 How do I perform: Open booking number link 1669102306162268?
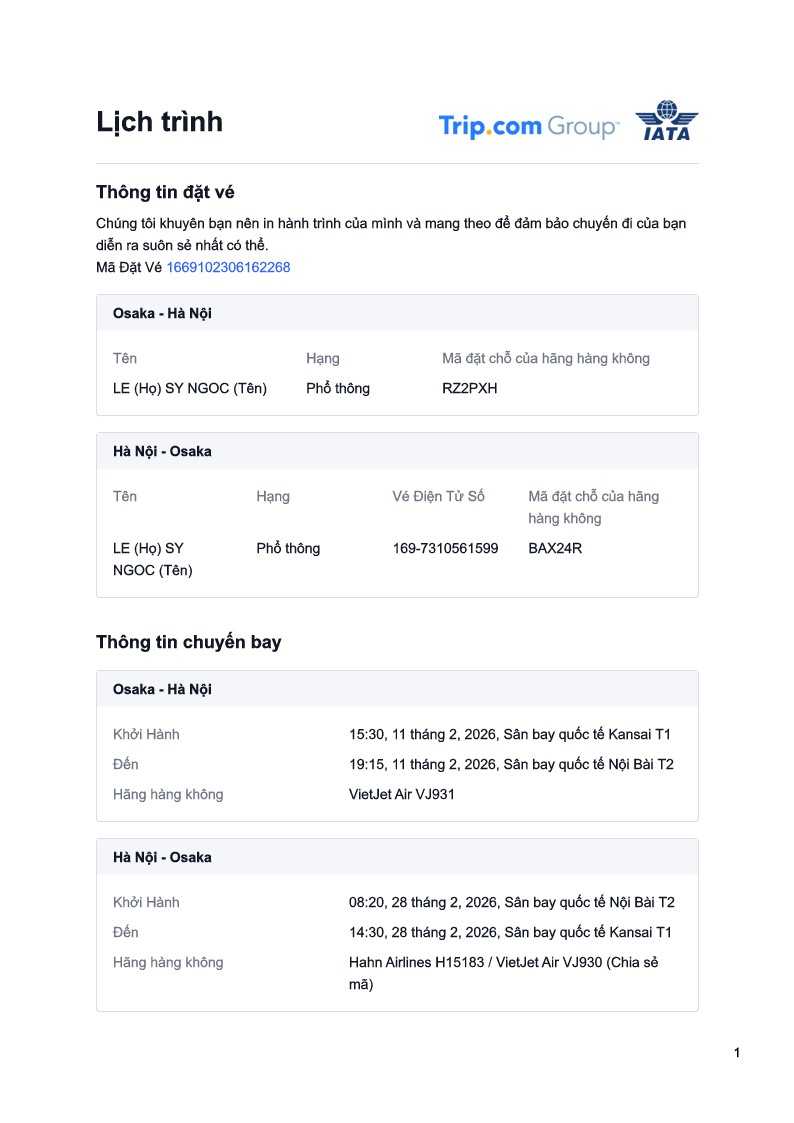tap(228, 267)
